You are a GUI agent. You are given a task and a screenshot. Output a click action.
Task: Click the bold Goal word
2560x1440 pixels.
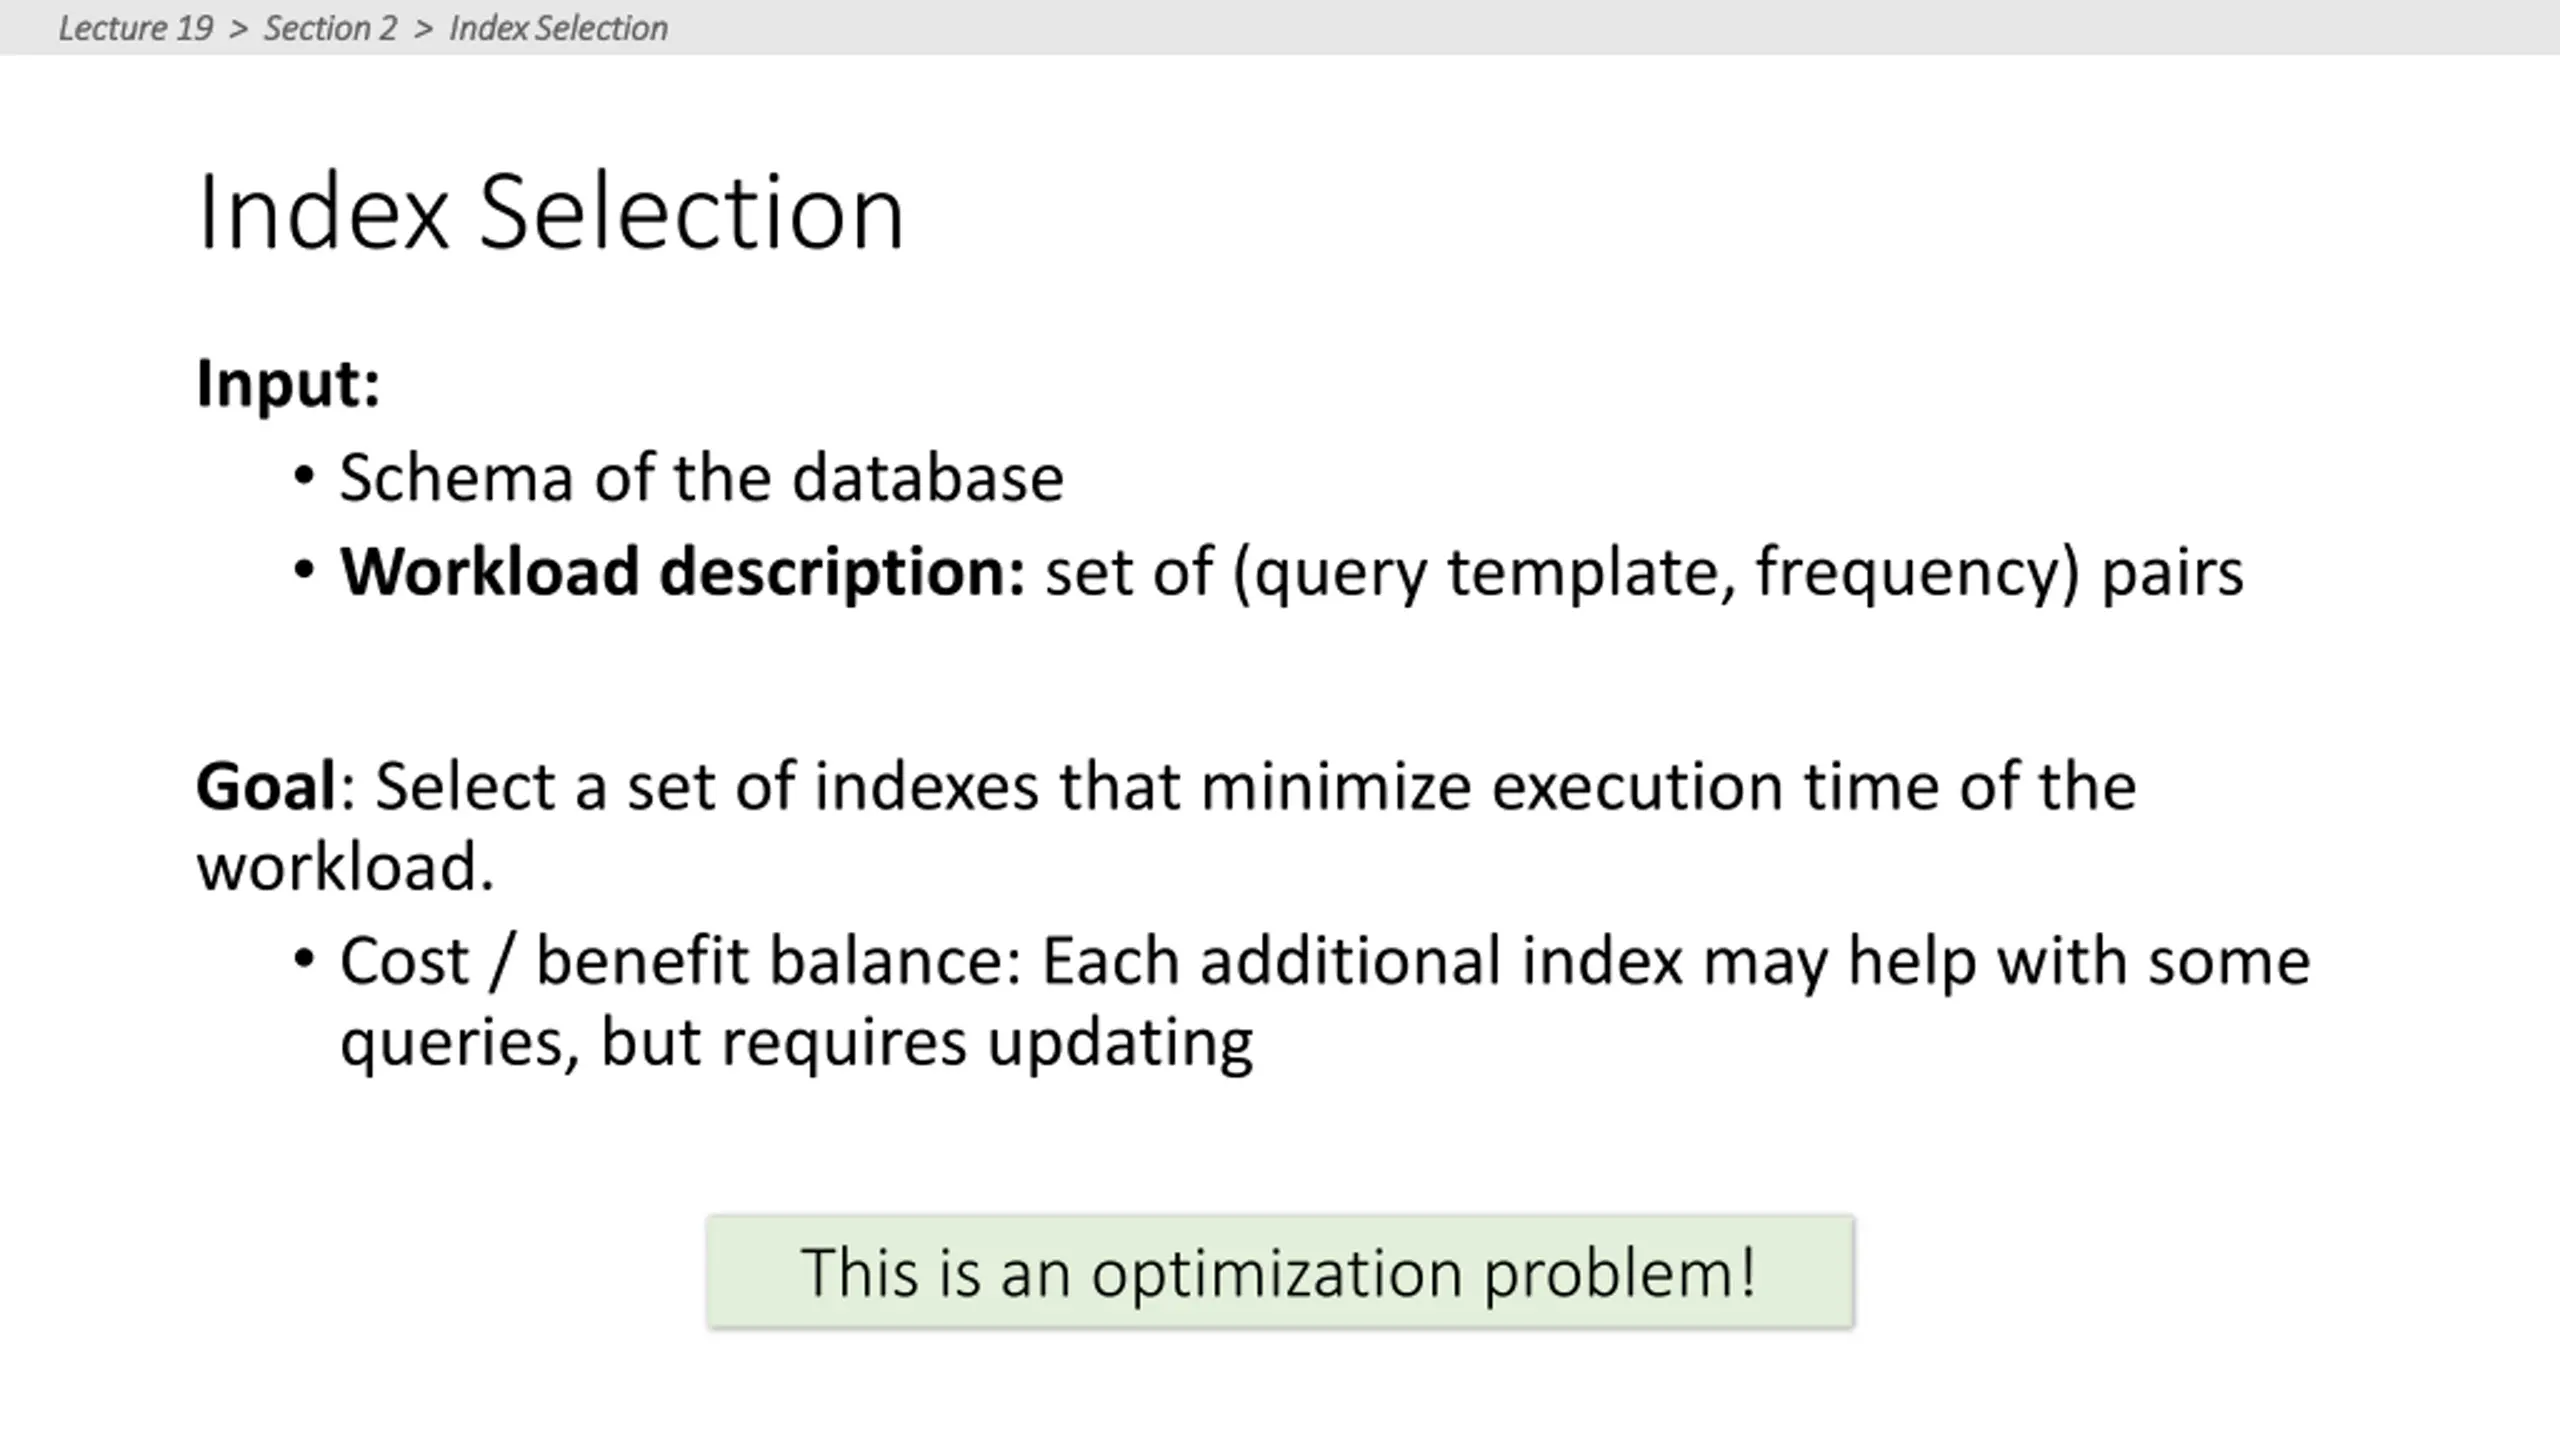click(x=266, y=786)
